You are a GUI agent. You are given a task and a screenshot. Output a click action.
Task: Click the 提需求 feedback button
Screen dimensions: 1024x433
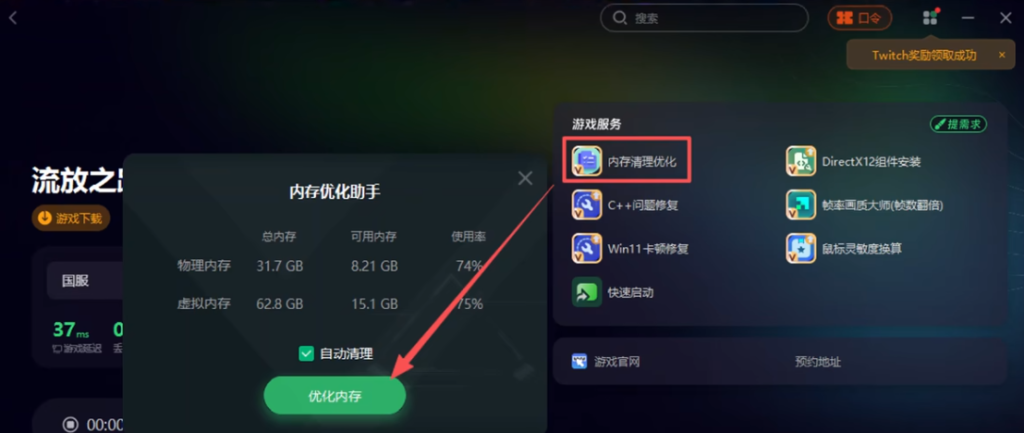pos(958,124)
